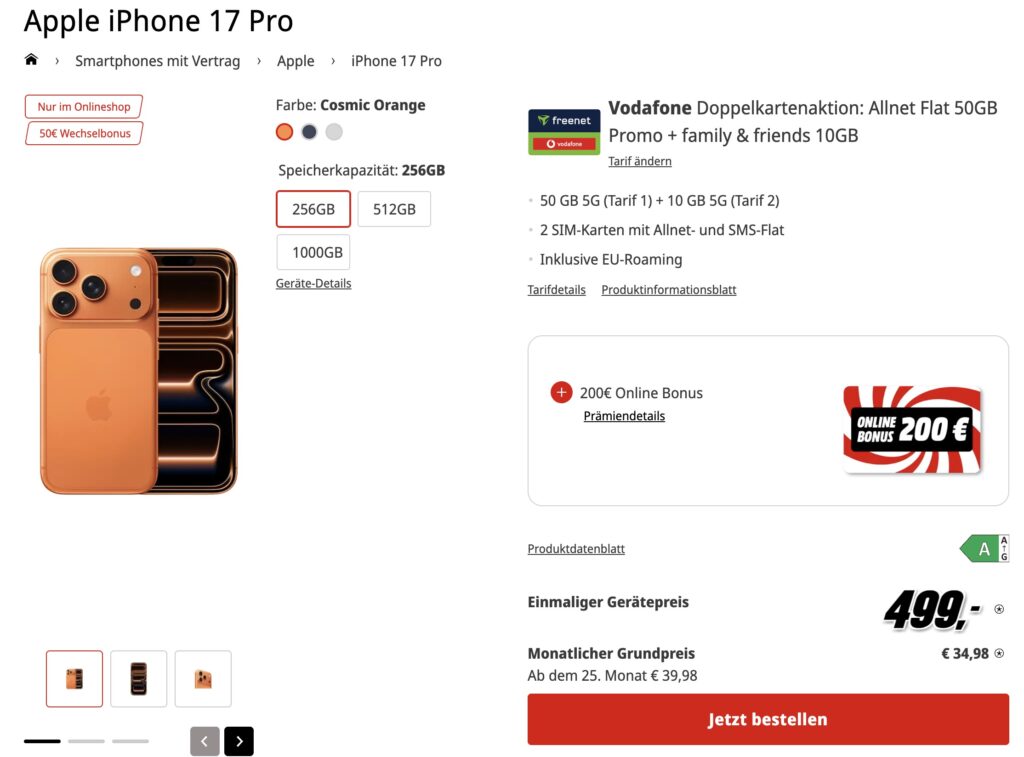Select the second product thumbnail

(139, 679)
